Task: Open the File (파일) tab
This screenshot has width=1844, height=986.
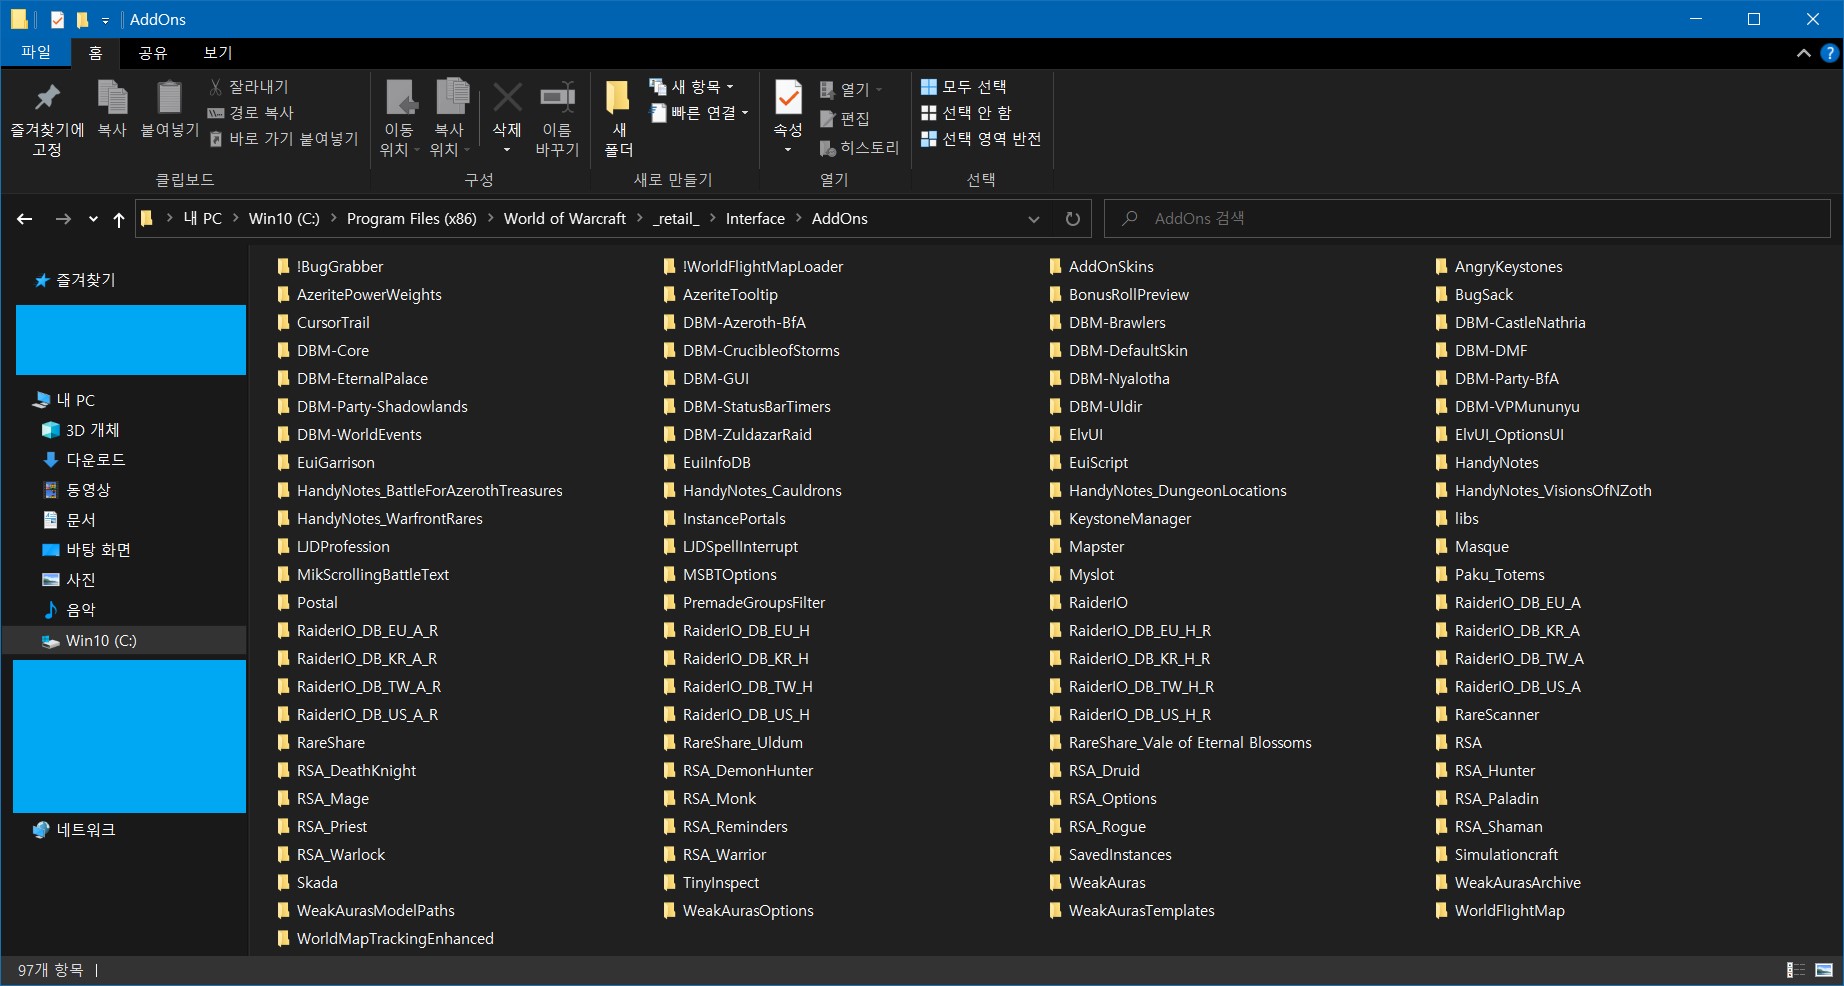Action: tap(36, 52)
